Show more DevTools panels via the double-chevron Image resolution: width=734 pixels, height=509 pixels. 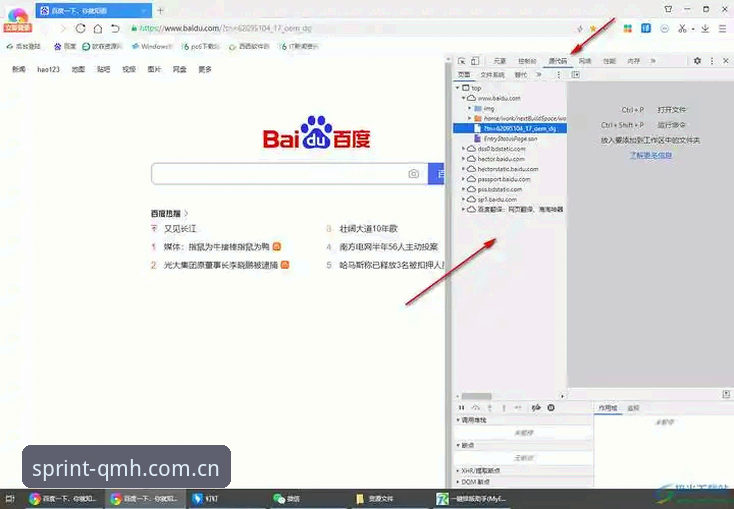click(653, 61)
